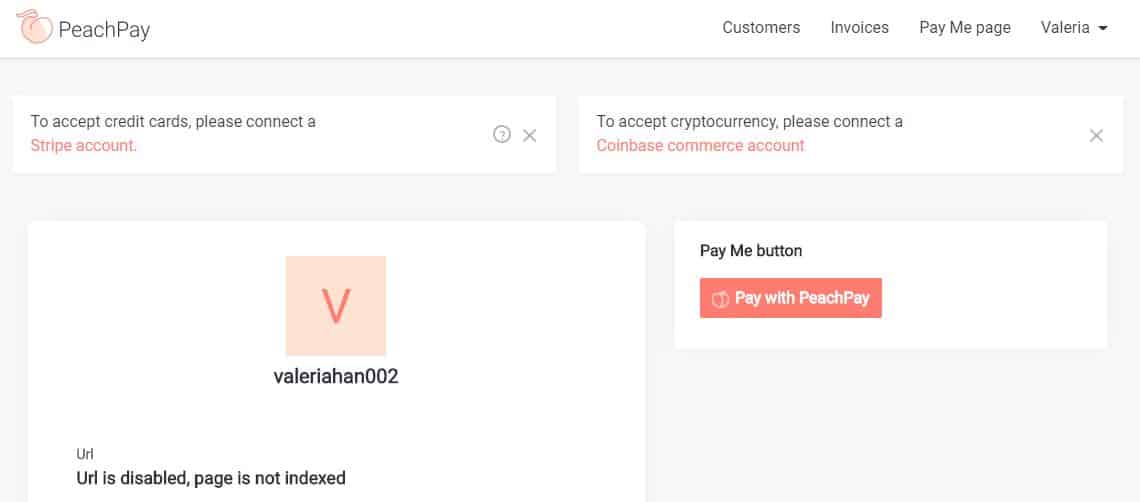Open the Customers page

(761, 28)
